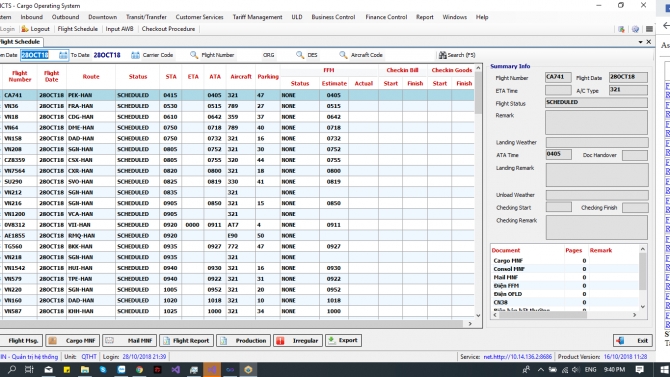
Task: Select the Flight Schedule tab
Action: point(20,41)
